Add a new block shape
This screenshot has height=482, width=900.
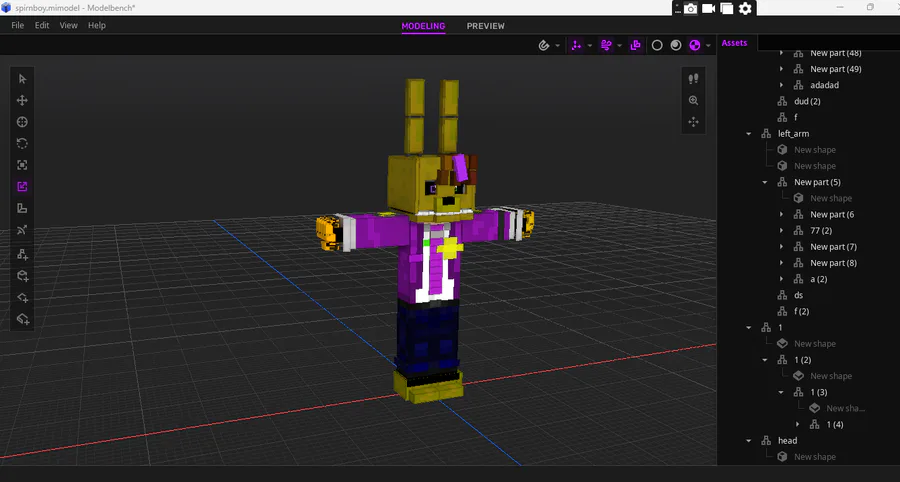[x=22, y=276]
